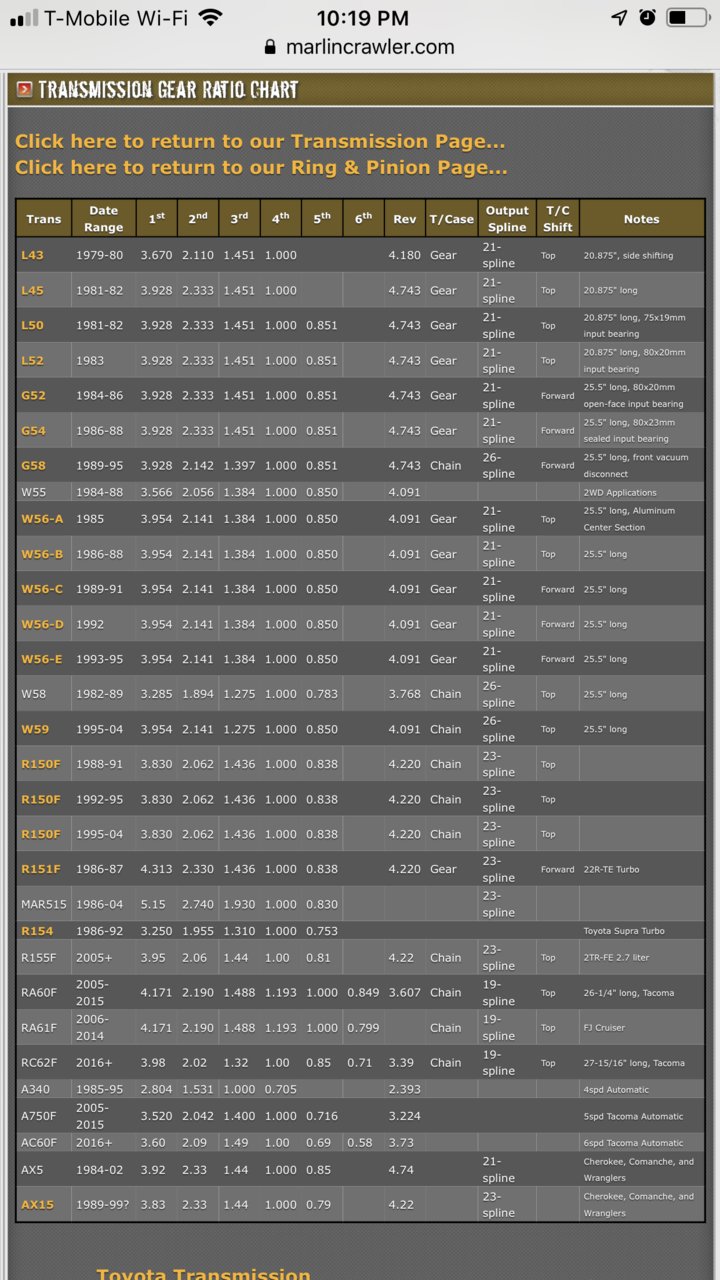
Task: Tap the alarm clock status icon
Action: click(647, 18)
